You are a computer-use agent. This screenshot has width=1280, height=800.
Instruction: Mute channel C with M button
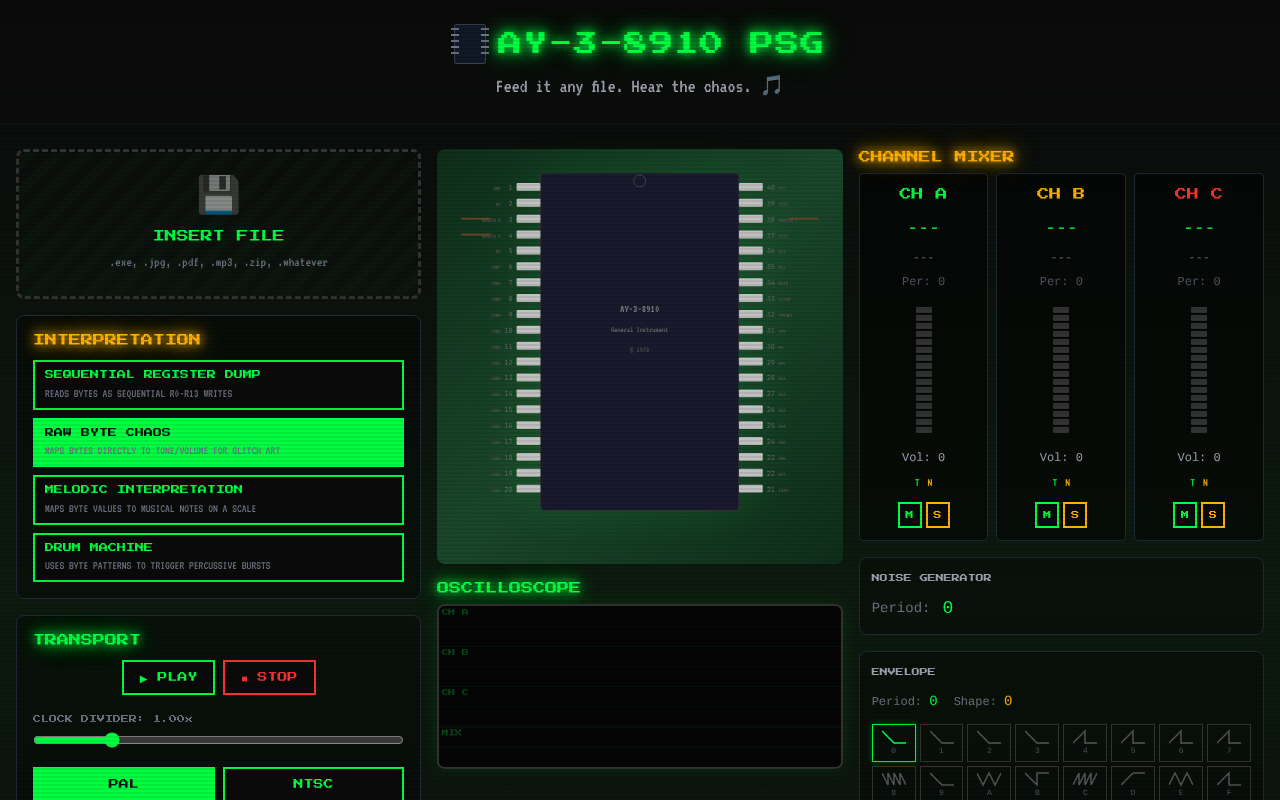(1184, 515)
